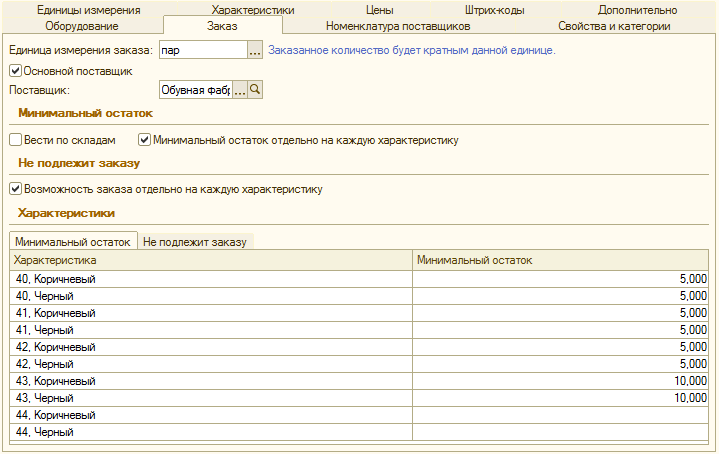Go to Номенклатура поставщиков tab
Screen dimensions: 719x454
click(398, 26)
